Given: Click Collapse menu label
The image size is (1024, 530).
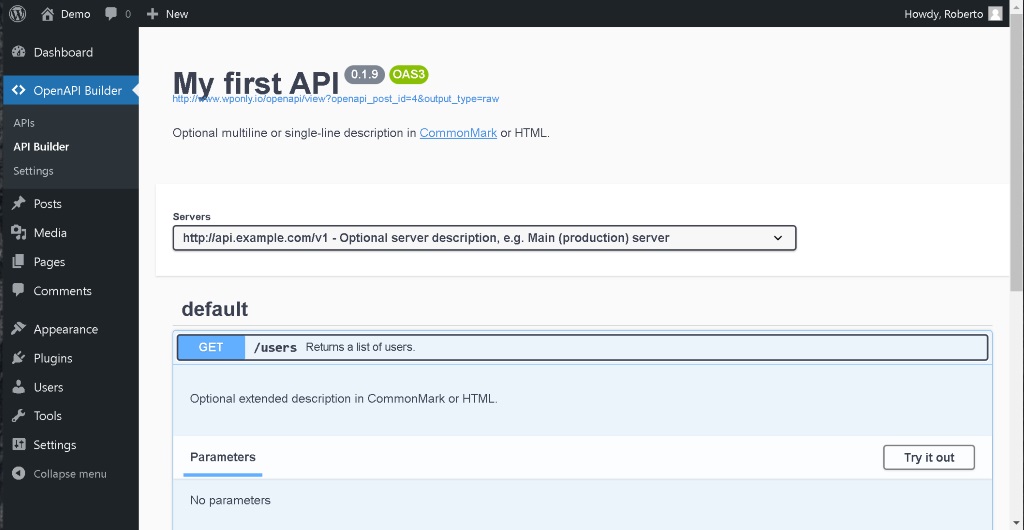Looking at the screenshot, I should pyautogui.click(x=70, y=474).
